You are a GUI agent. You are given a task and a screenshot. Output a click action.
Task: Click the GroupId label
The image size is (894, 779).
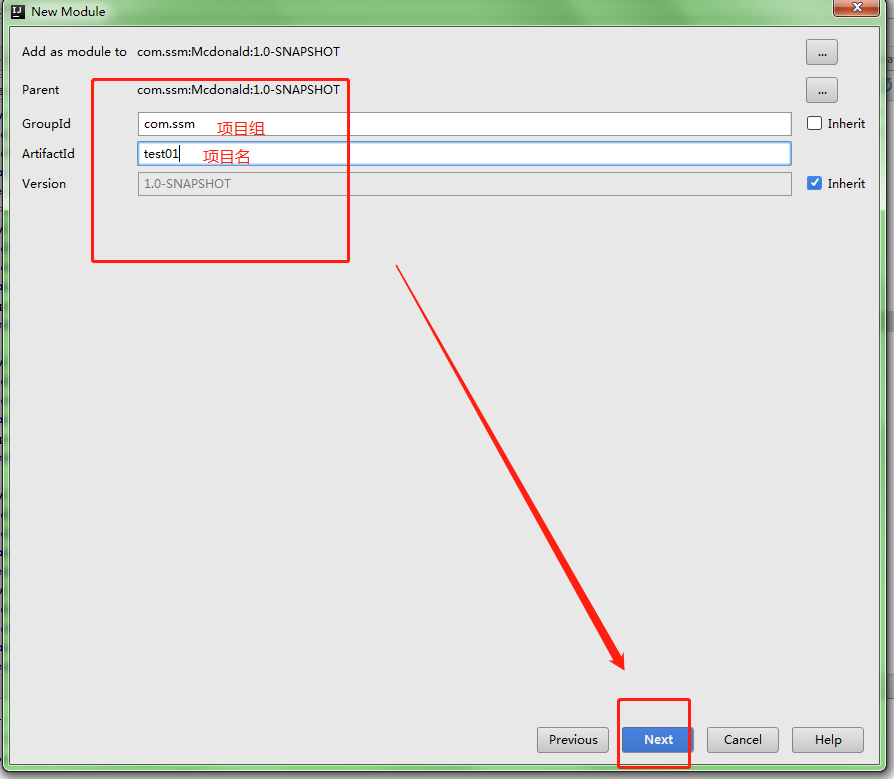[46, 124]
